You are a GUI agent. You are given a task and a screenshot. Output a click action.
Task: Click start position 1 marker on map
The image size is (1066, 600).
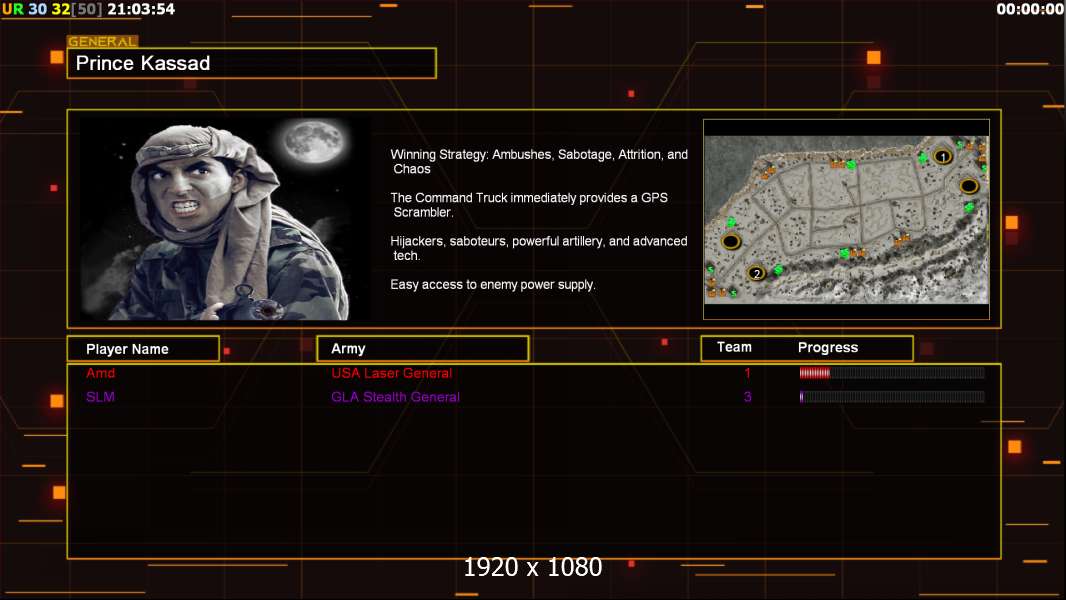click(x=942, y=157)
